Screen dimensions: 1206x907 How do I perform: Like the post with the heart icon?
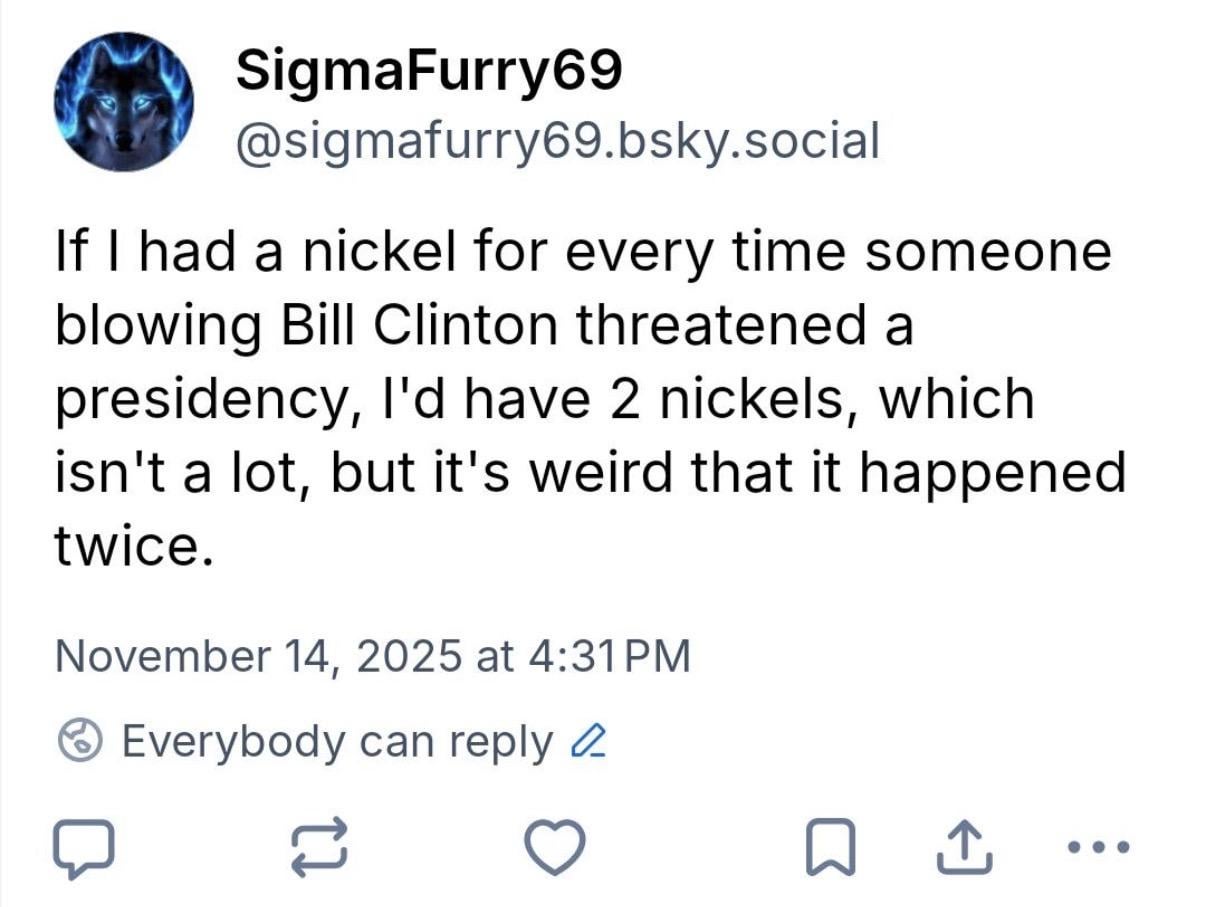tap(556, 848)
